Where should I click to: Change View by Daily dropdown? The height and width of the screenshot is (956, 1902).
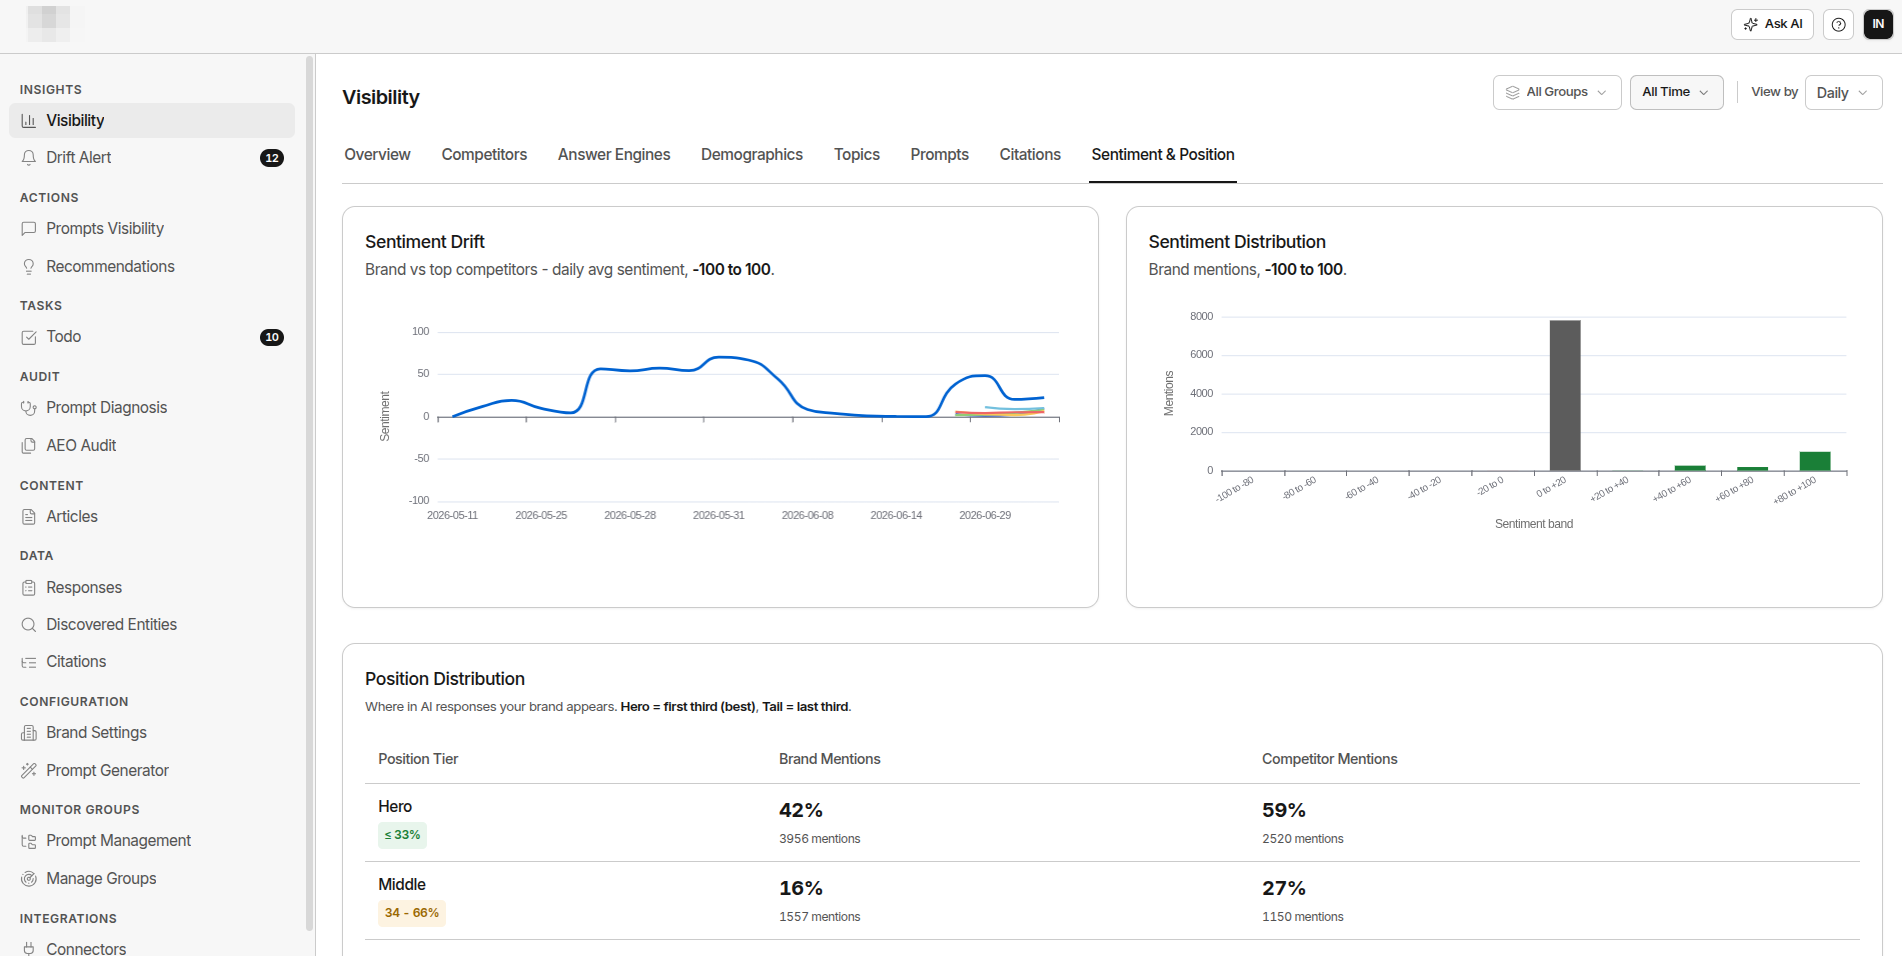(1843, 92)
